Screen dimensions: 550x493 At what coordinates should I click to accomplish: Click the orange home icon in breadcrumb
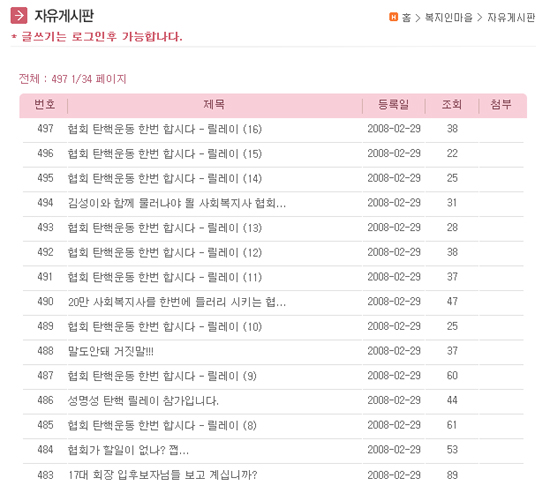pyautogui.click(x=393, y=16)
